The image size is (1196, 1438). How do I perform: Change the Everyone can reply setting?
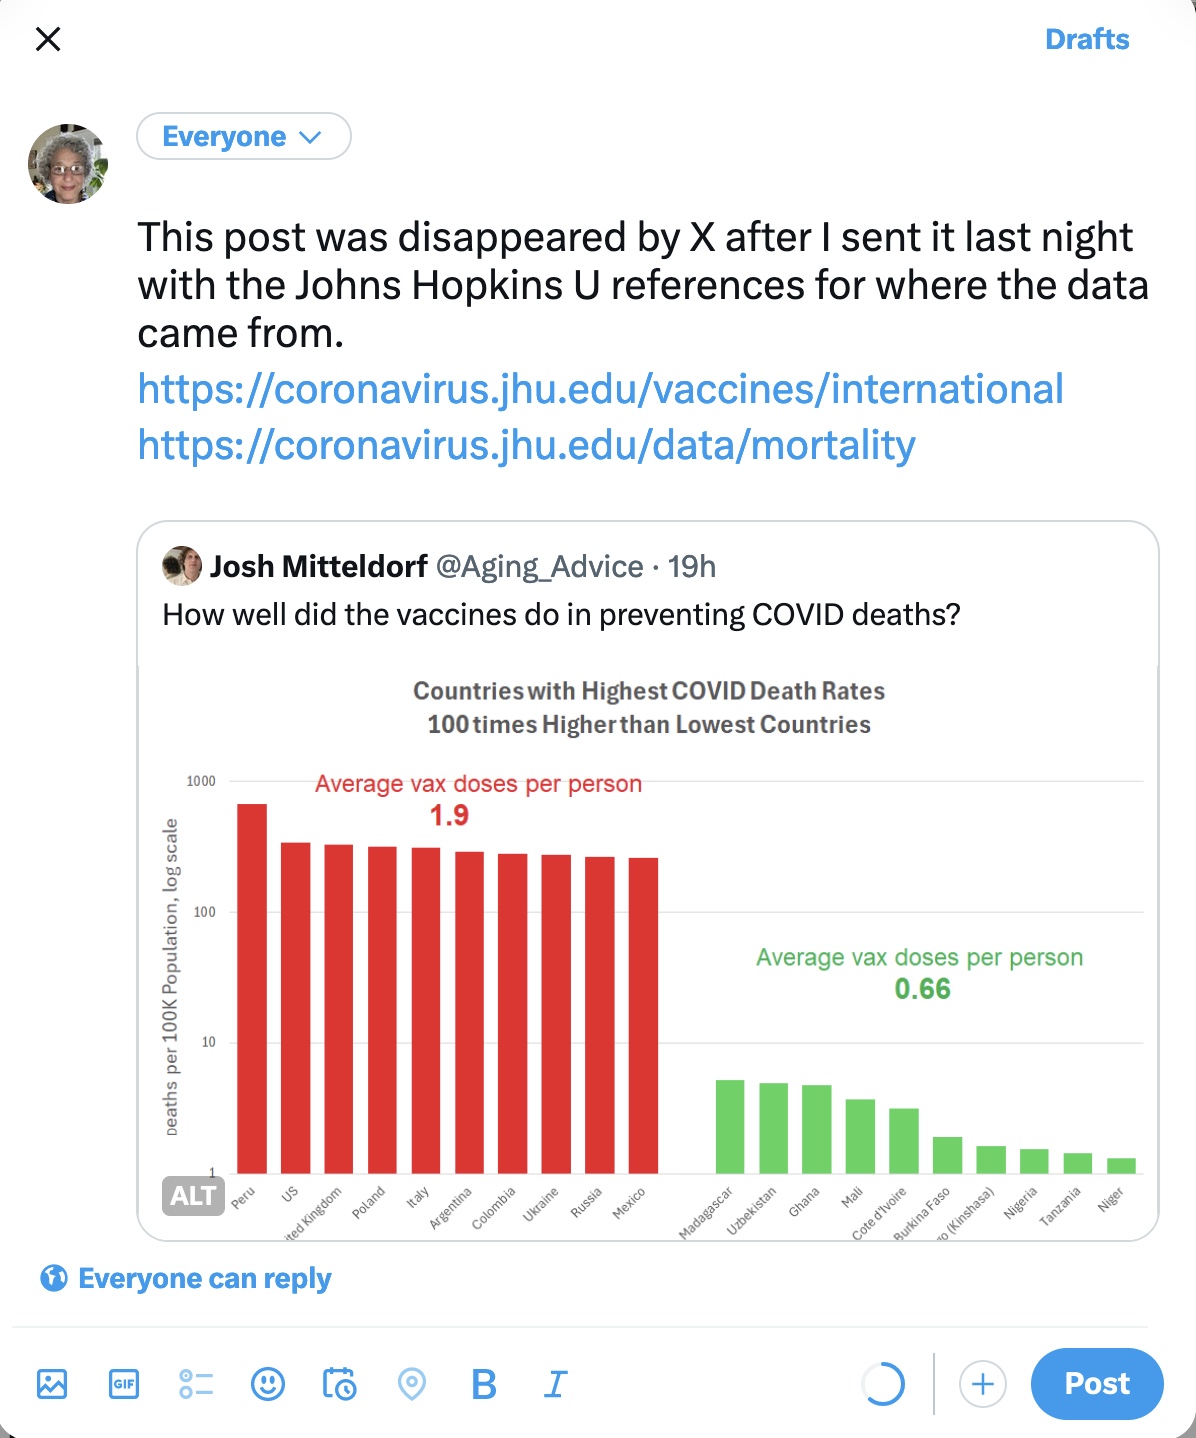[186, 1278]
